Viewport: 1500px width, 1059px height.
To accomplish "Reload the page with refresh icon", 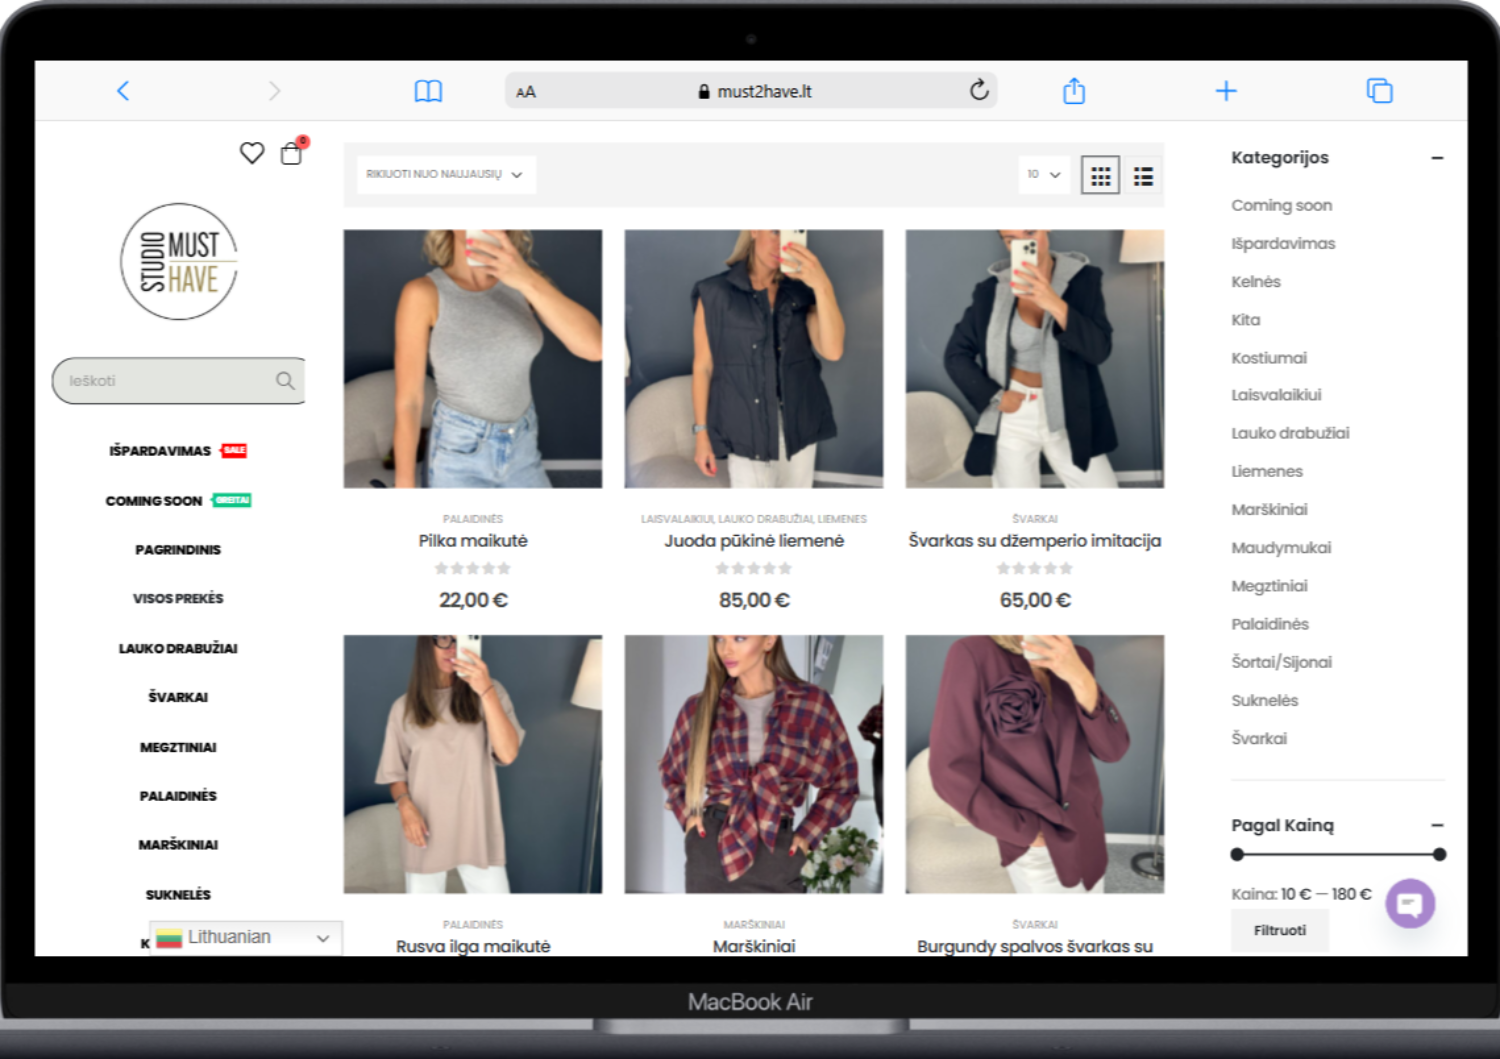I will 979,91.
